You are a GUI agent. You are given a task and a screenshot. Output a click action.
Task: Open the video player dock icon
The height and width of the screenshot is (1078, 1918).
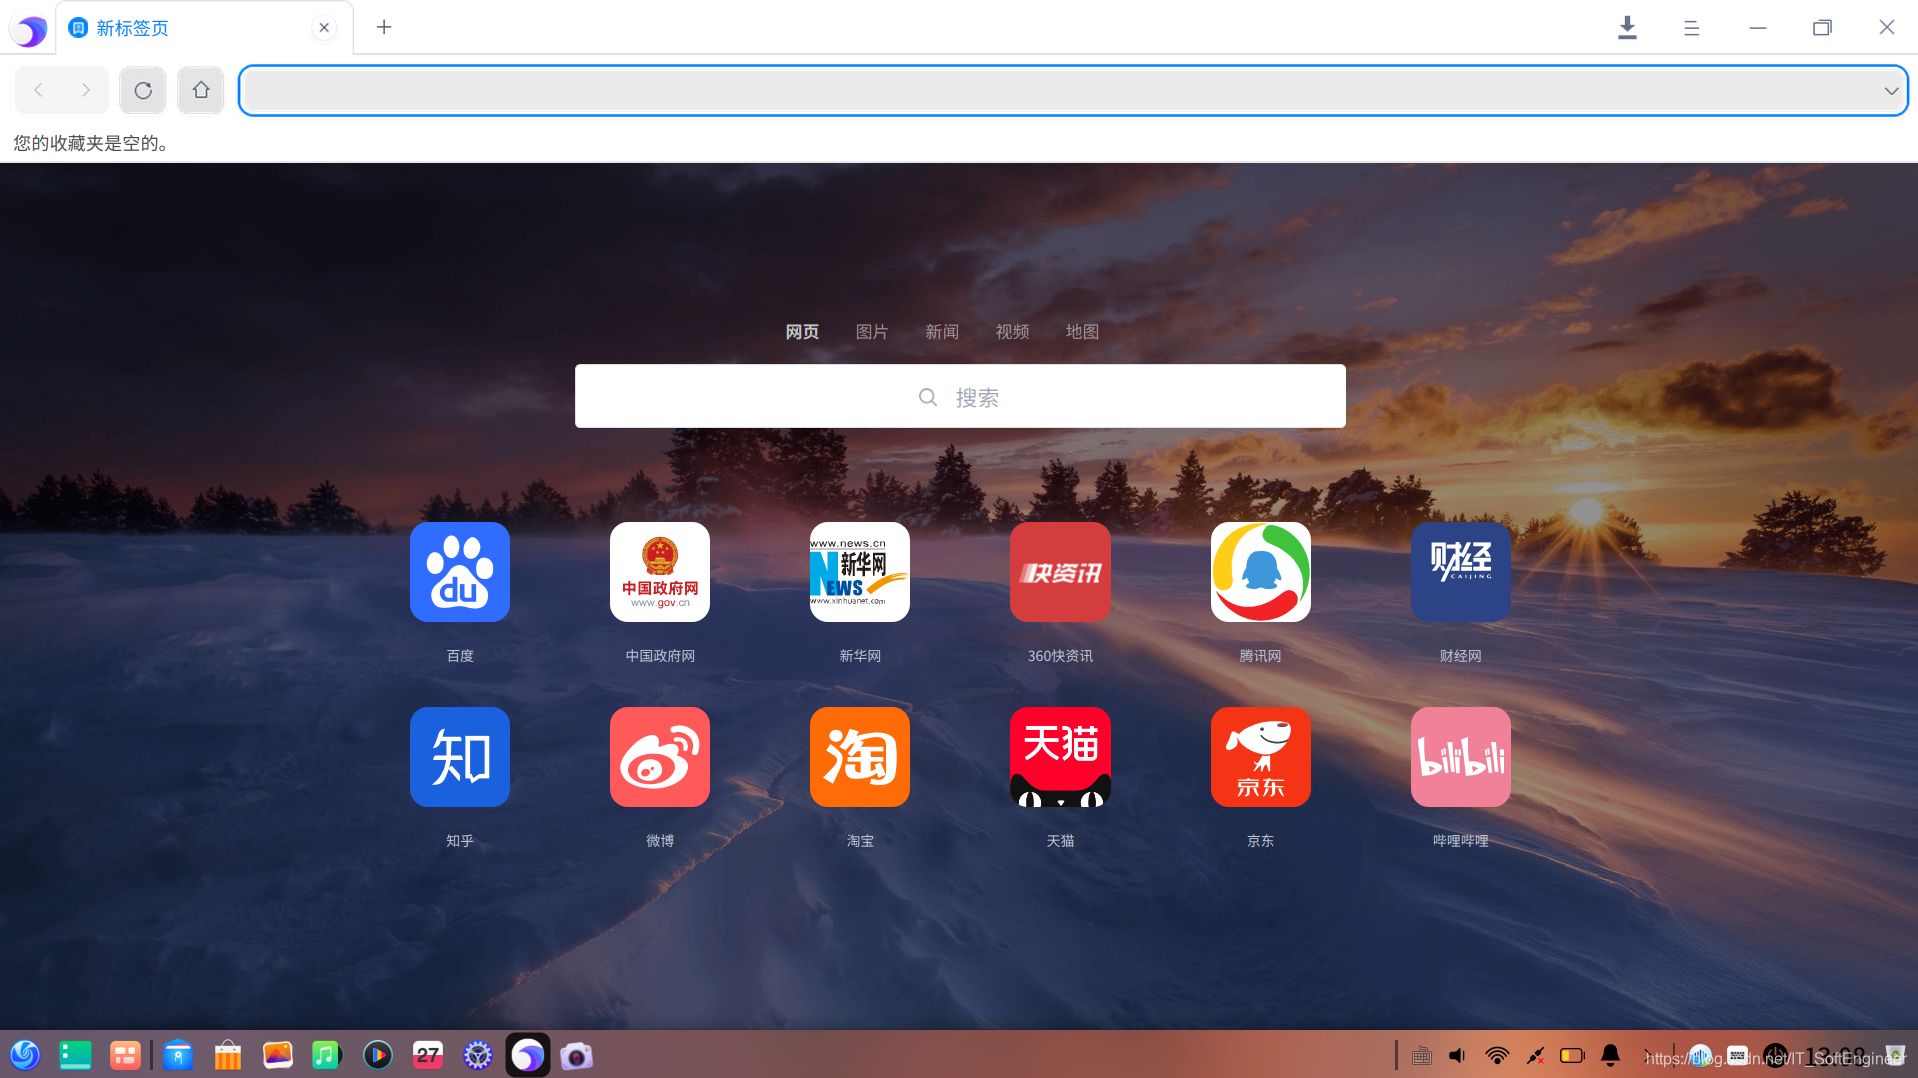click(x=377, y=1055)
